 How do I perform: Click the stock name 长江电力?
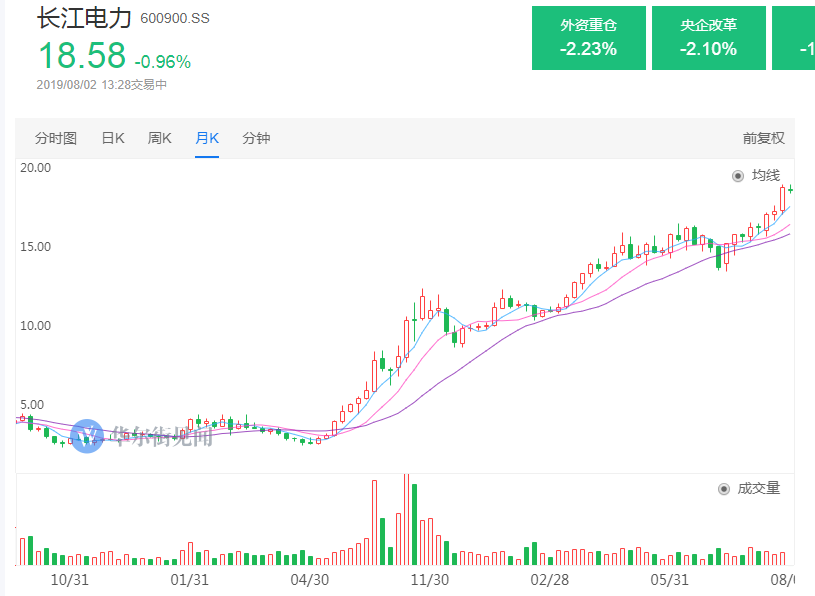coord(84,18)
